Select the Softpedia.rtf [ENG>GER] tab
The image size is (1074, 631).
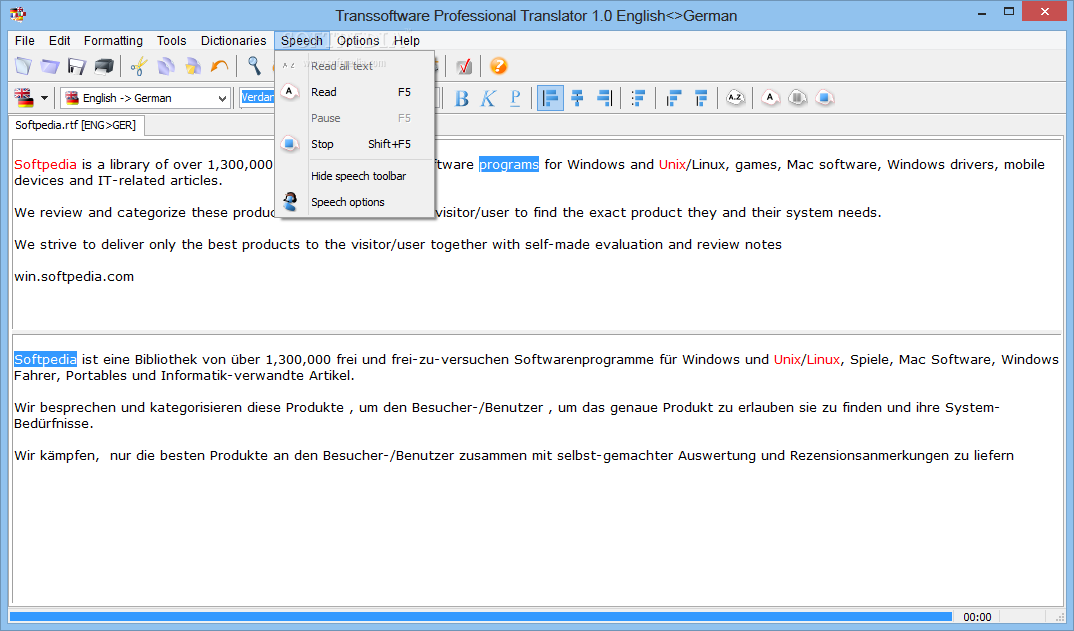[x=76, y=125]
